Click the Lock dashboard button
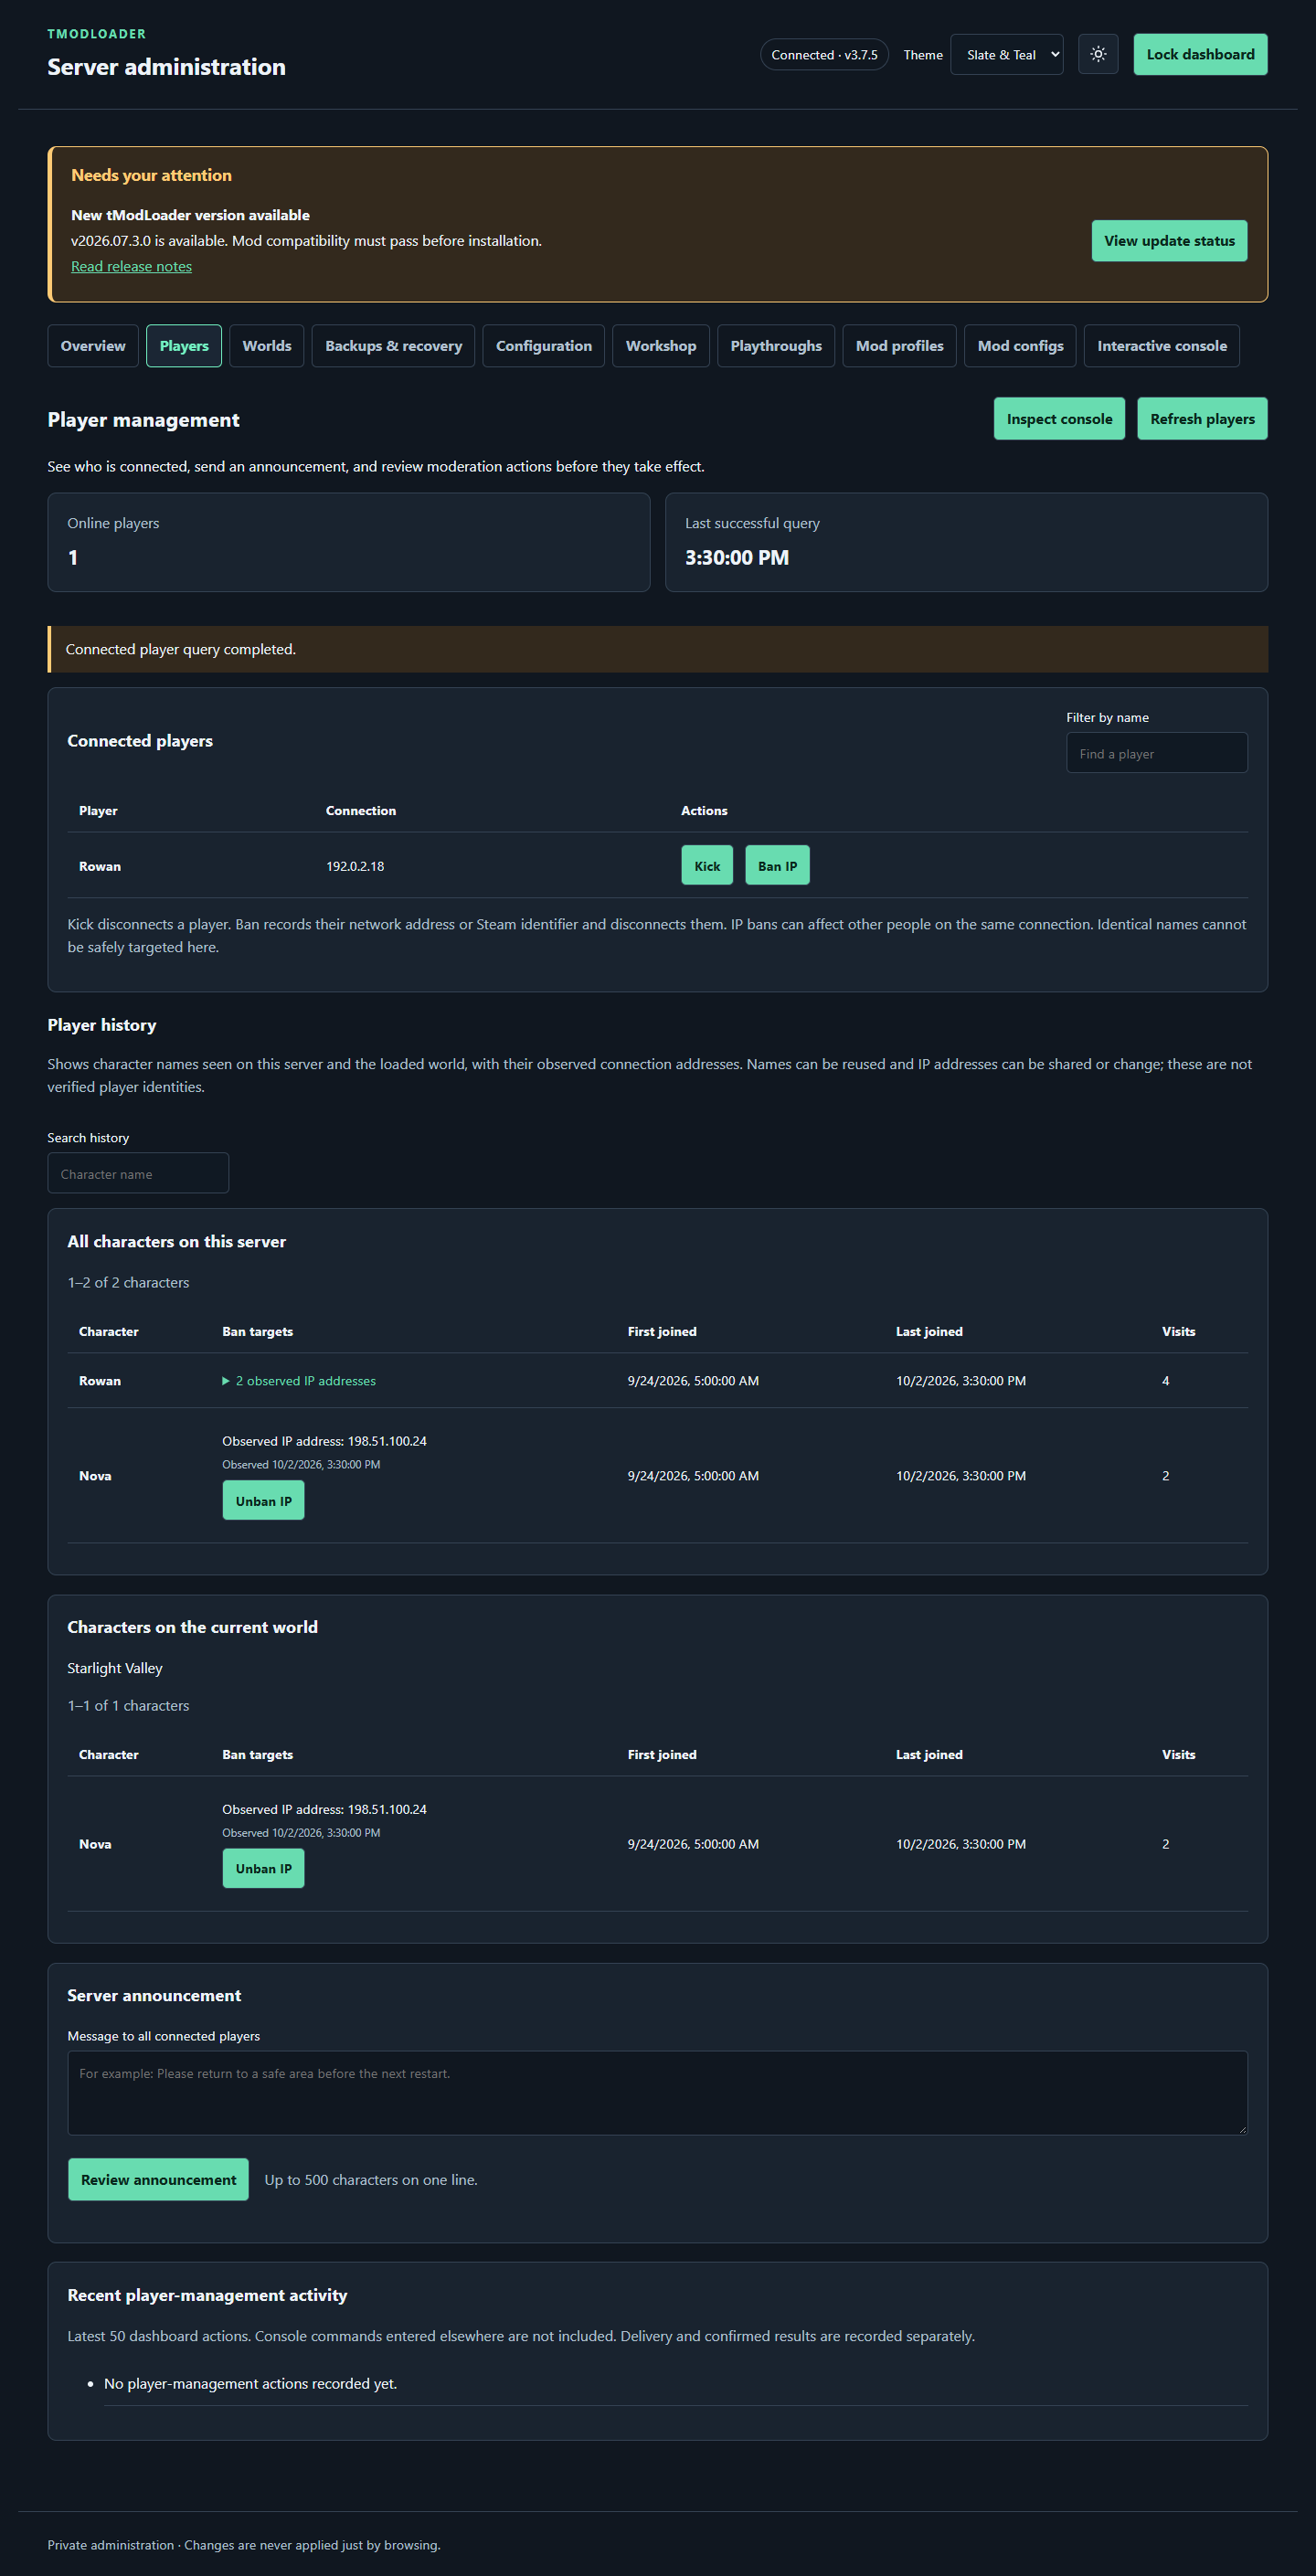1316x2576 pixels. pos(1200,54)
